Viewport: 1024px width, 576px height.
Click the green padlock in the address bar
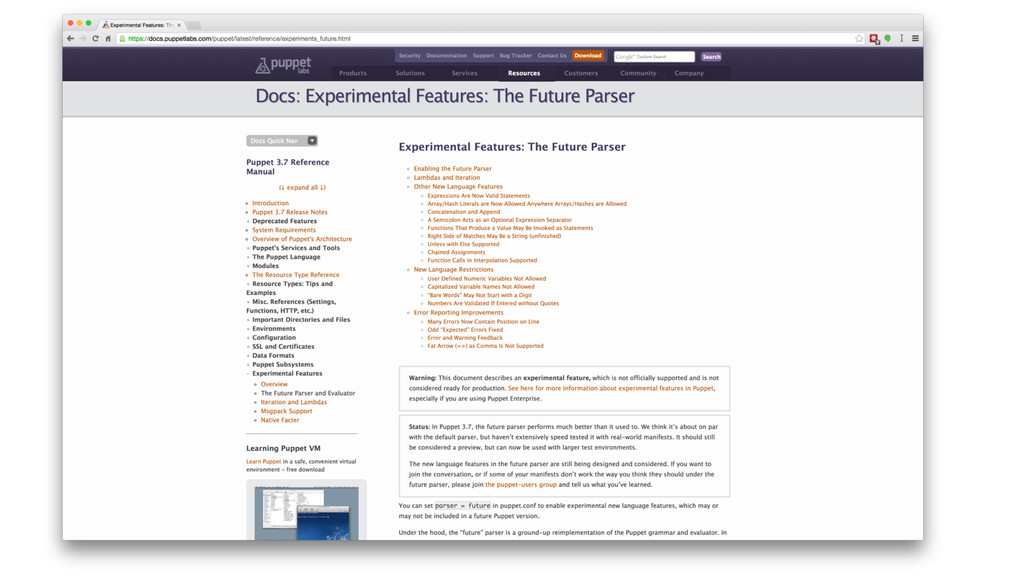click(122, 39)
